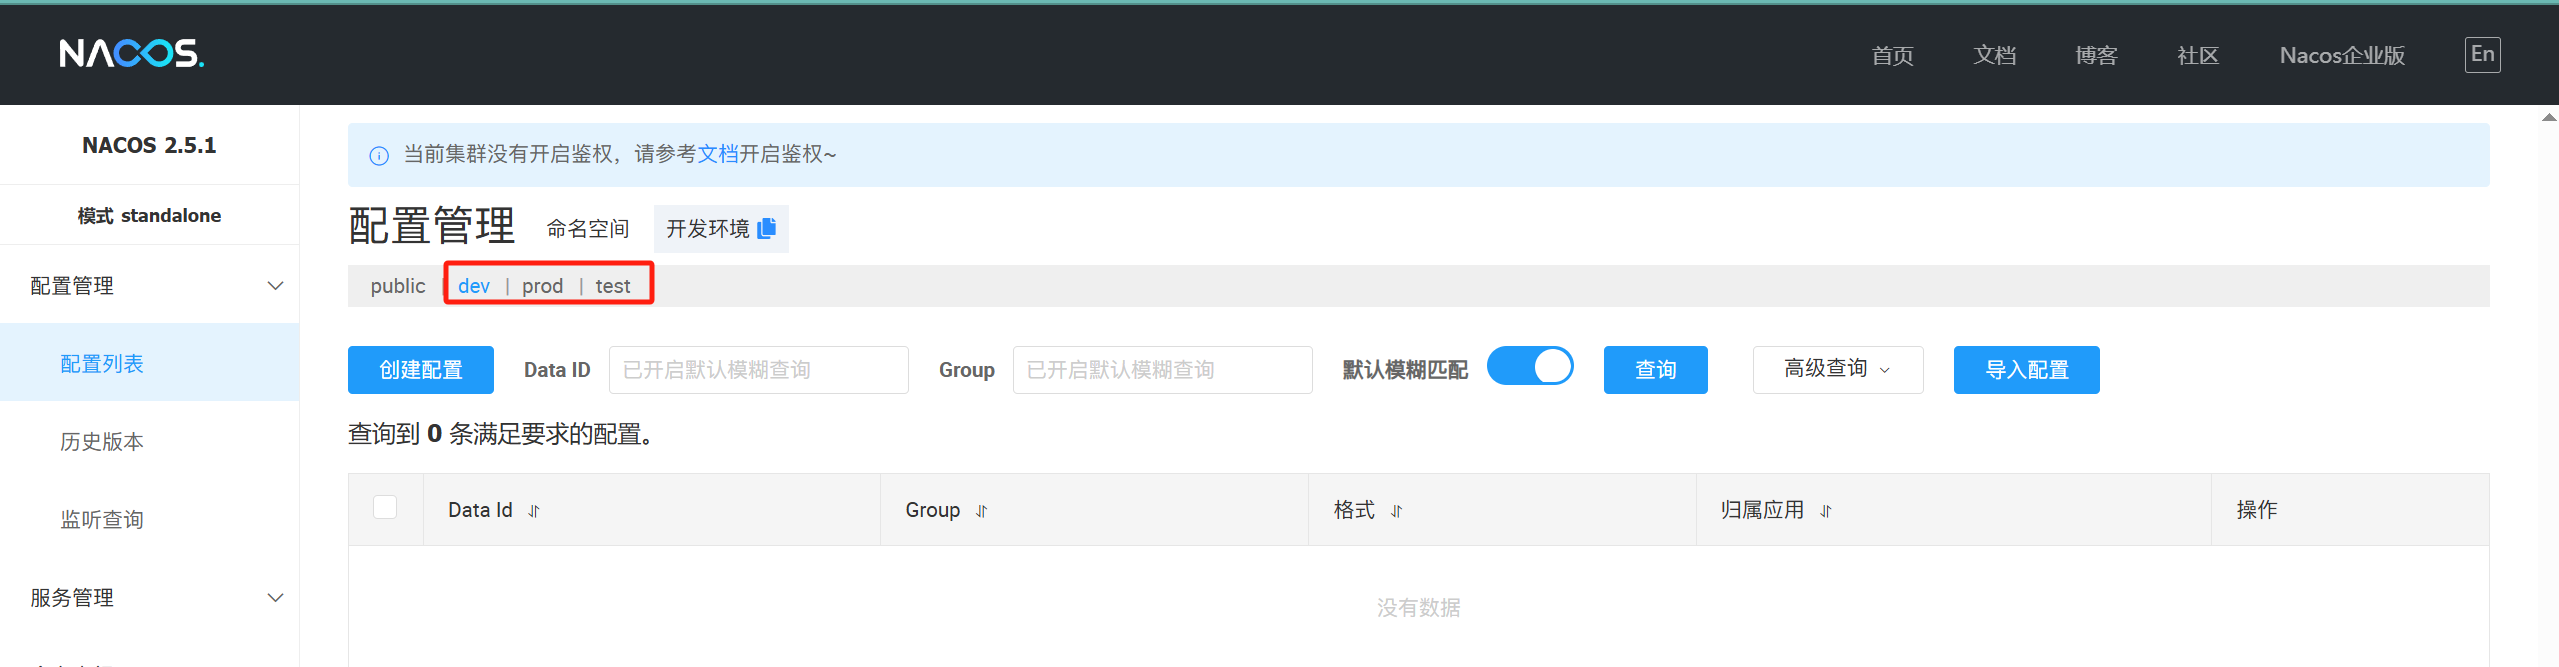Viewport: 2559px width, 667px height.
Task: Open the 文档 link in auth notice
Action: (x=717, y=154)
